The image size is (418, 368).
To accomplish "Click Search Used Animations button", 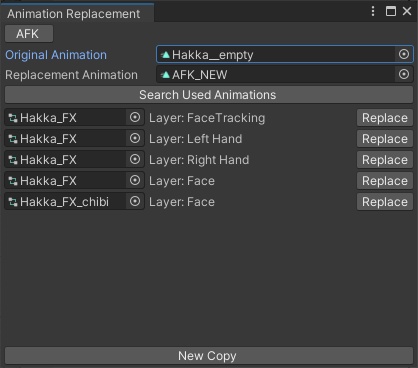I will pyautogui.click(x=209, y=95).
